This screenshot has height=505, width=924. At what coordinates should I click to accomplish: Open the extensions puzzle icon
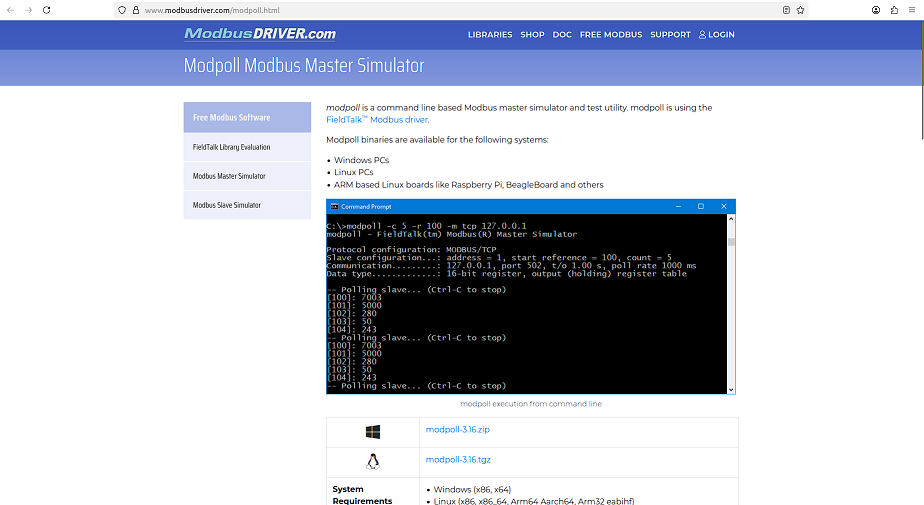point(894,10)
